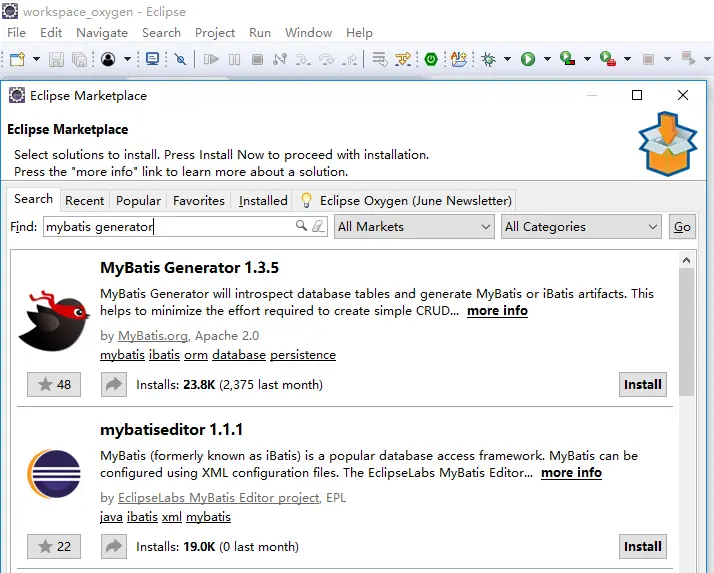Expand the dropdown beside the user profile icon
Screen dimensions: 714x573
coord(128,59)
